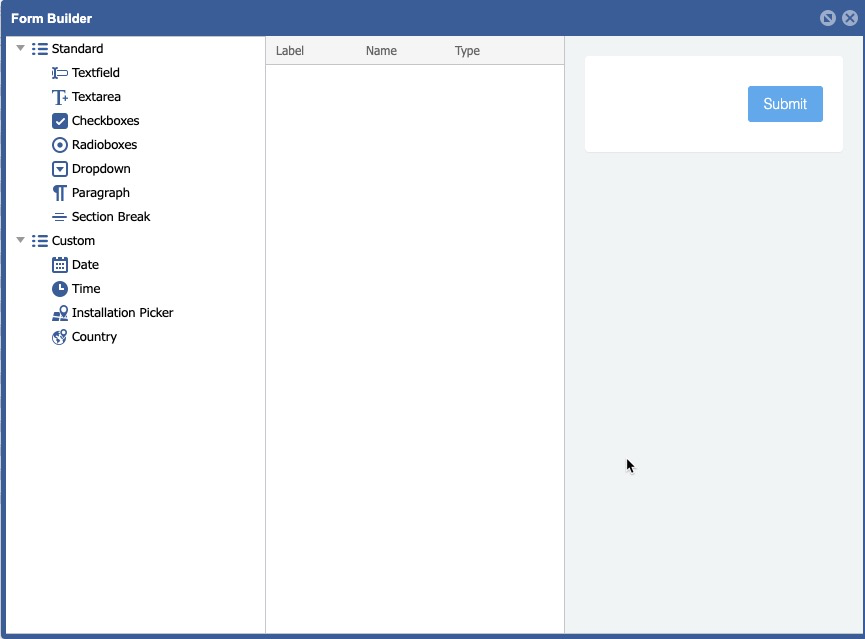Click the Textfield icon in Standard list

click(x=60, y=73)
